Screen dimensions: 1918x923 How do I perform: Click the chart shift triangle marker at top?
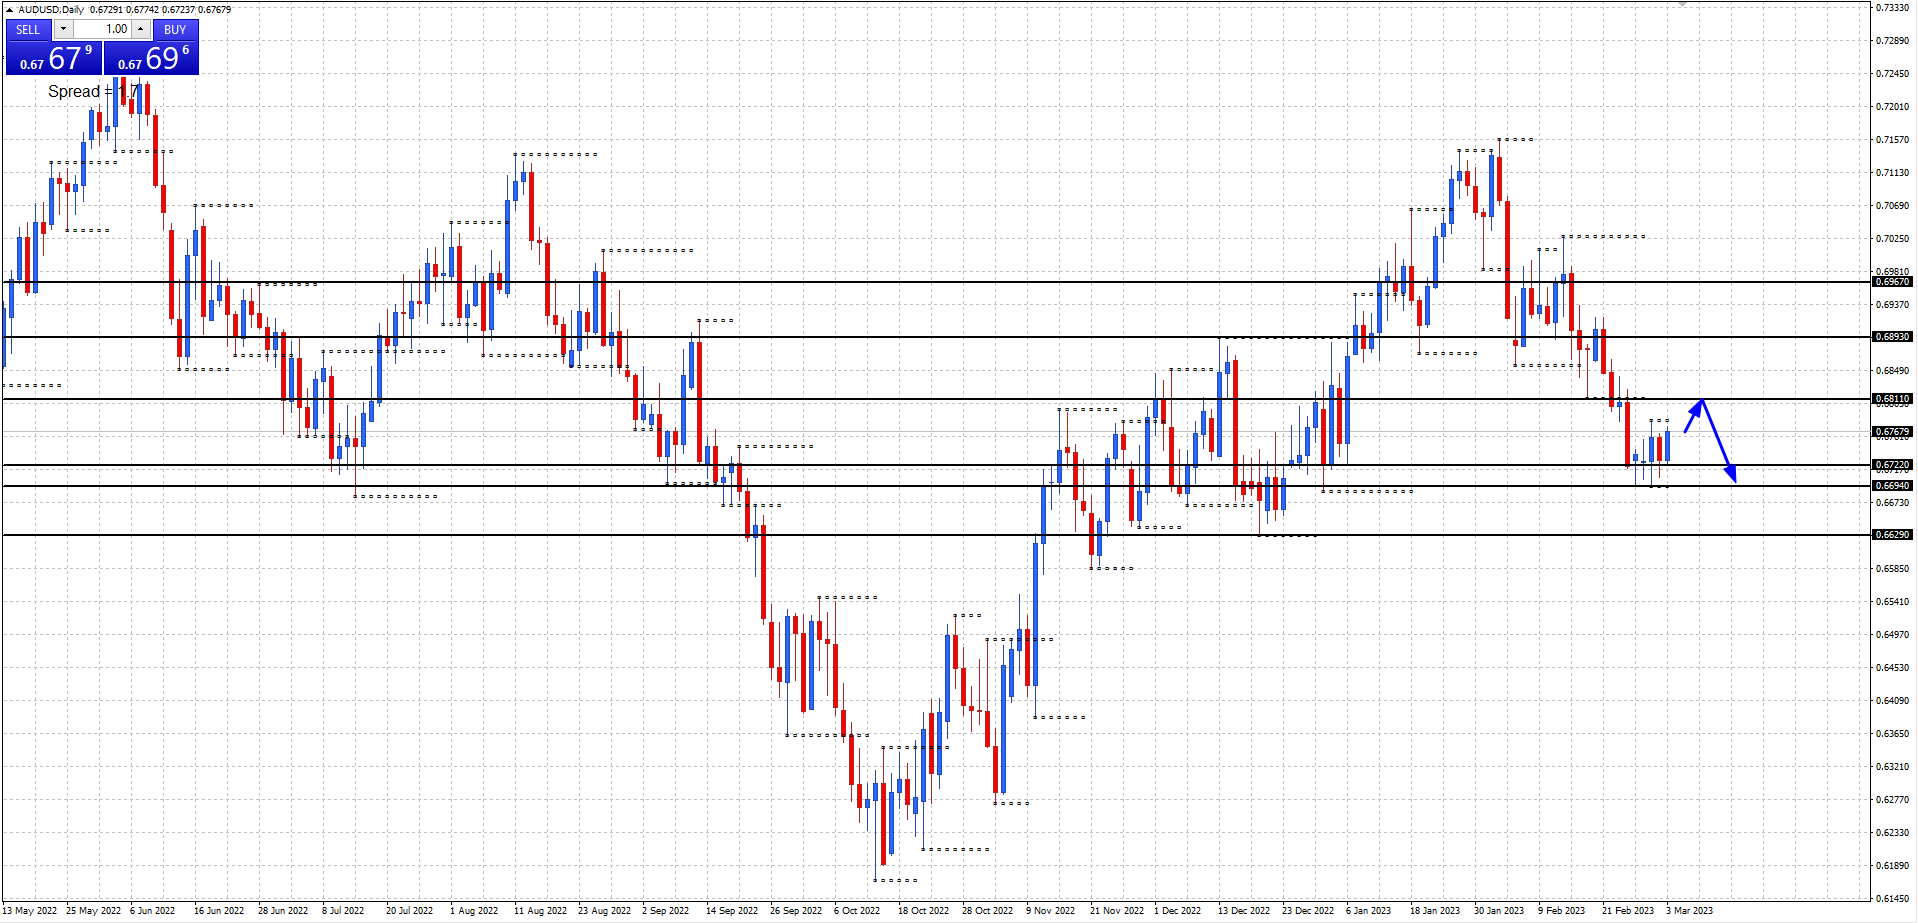tap(1683, 5)
